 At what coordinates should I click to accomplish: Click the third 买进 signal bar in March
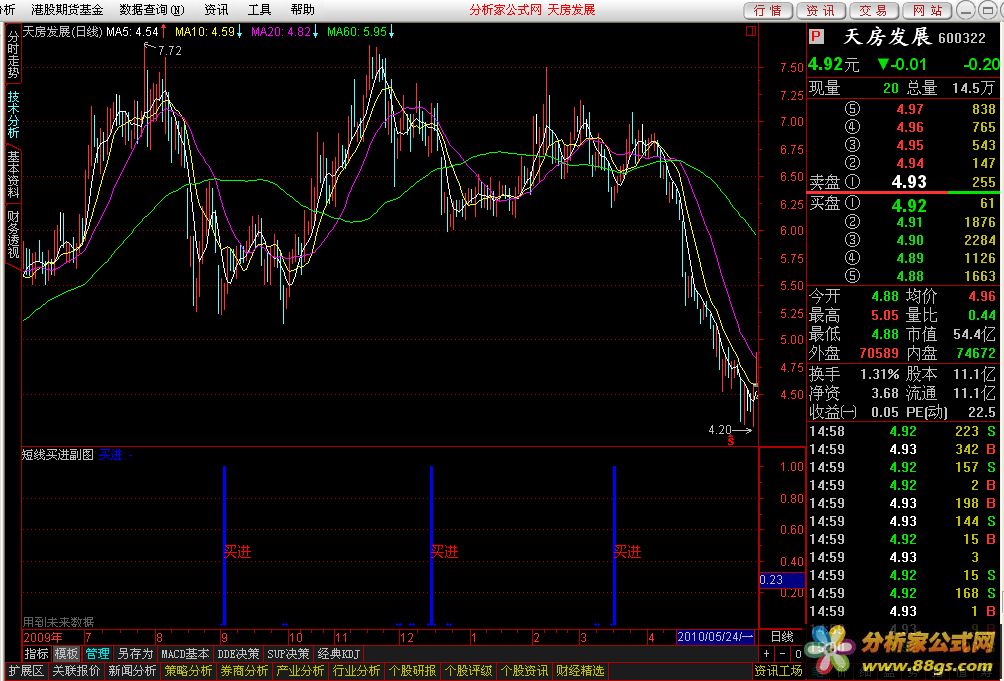click(614, 545)
